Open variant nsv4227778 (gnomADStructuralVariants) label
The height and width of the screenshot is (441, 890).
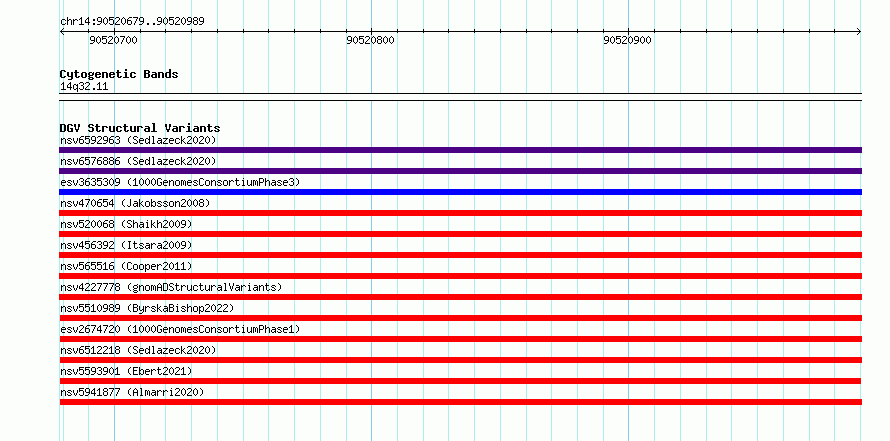coord(171,287)
